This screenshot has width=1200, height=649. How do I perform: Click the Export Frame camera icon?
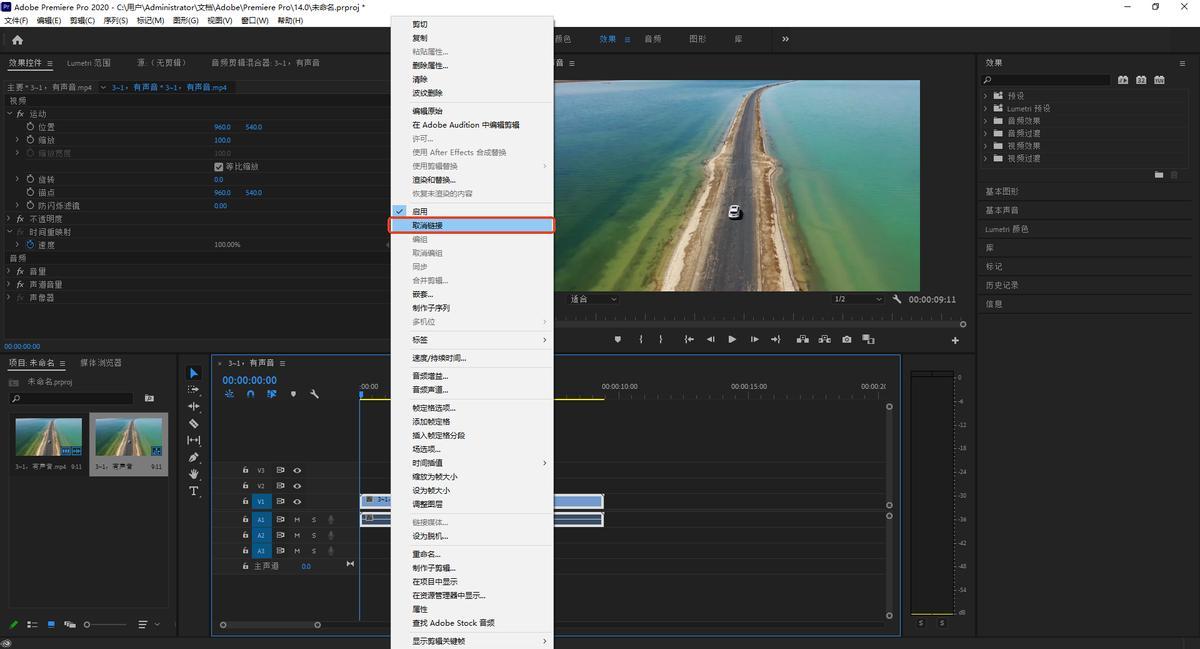846,339
